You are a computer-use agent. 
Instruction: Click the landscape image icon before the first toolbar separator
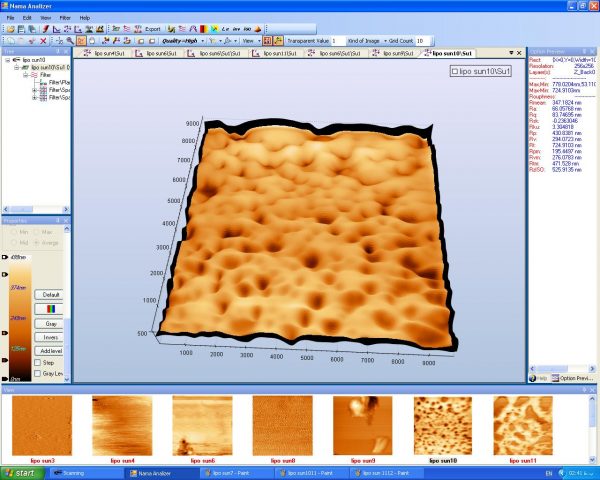tap(100, 29)
